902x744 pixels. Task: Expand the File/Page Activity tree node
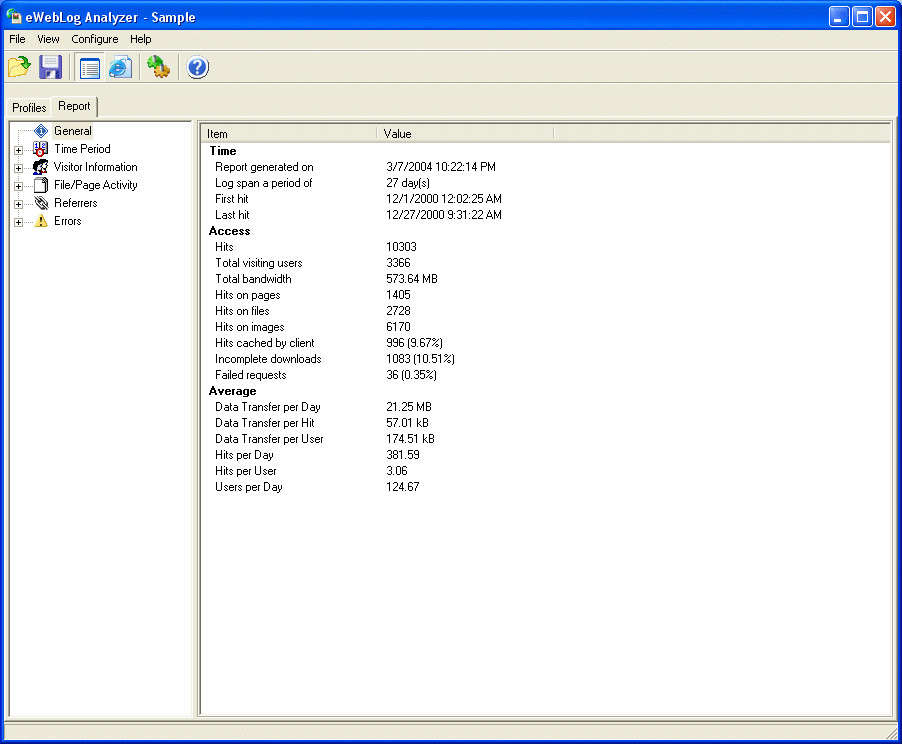(18, 186)
